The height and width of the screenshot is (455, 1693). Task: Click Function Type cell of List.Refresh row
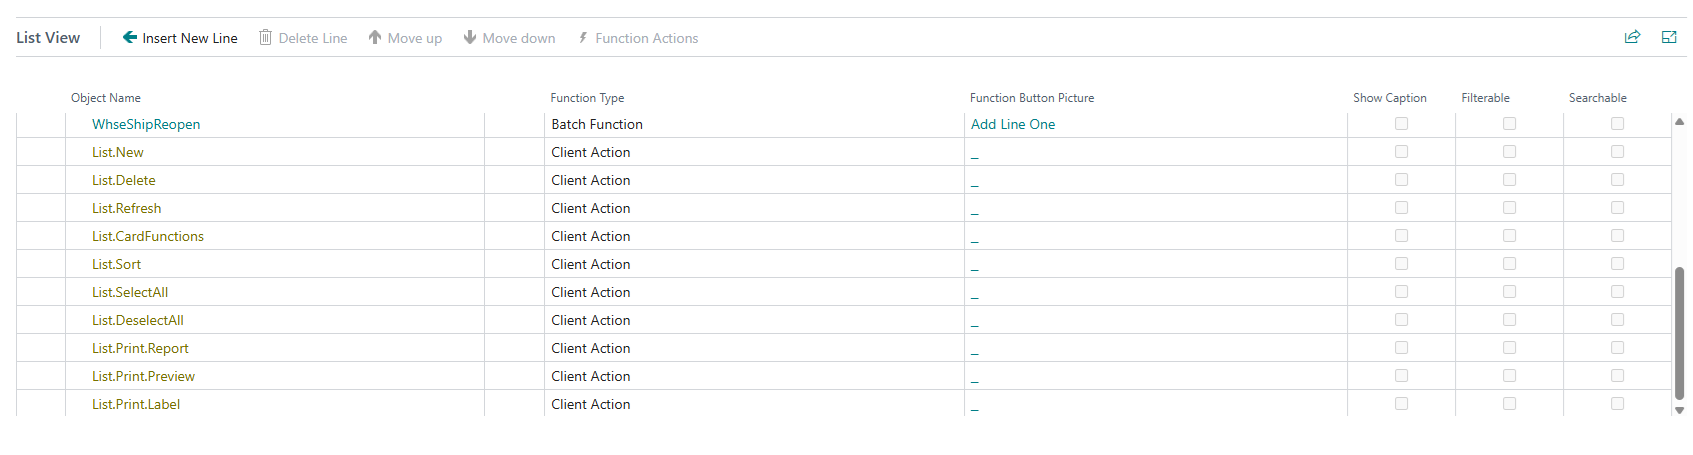[591, 208]
